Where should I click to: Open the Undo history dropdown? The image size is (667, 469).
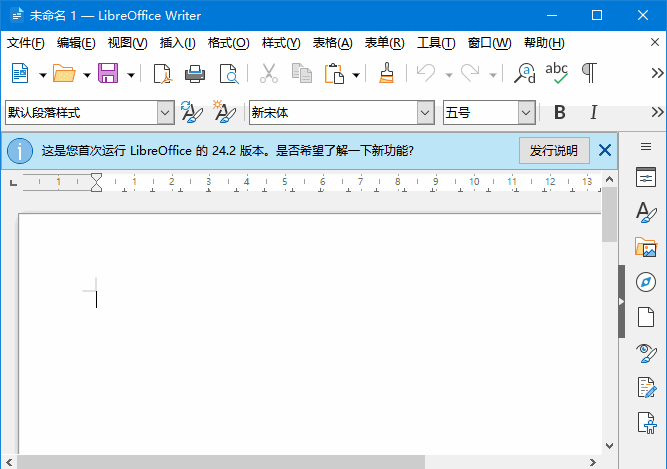[x=449, y=75]
